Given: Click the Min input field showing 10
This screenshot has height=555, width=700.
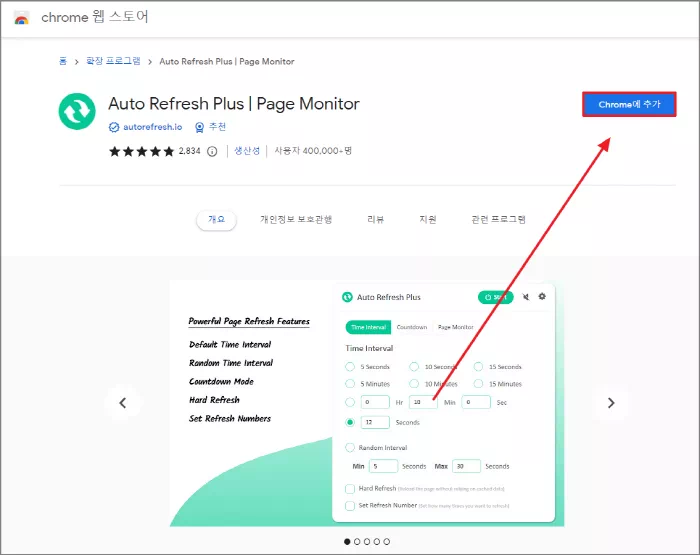Looking at the screenshot, I should pyautogui.click(x=423, y=402).
